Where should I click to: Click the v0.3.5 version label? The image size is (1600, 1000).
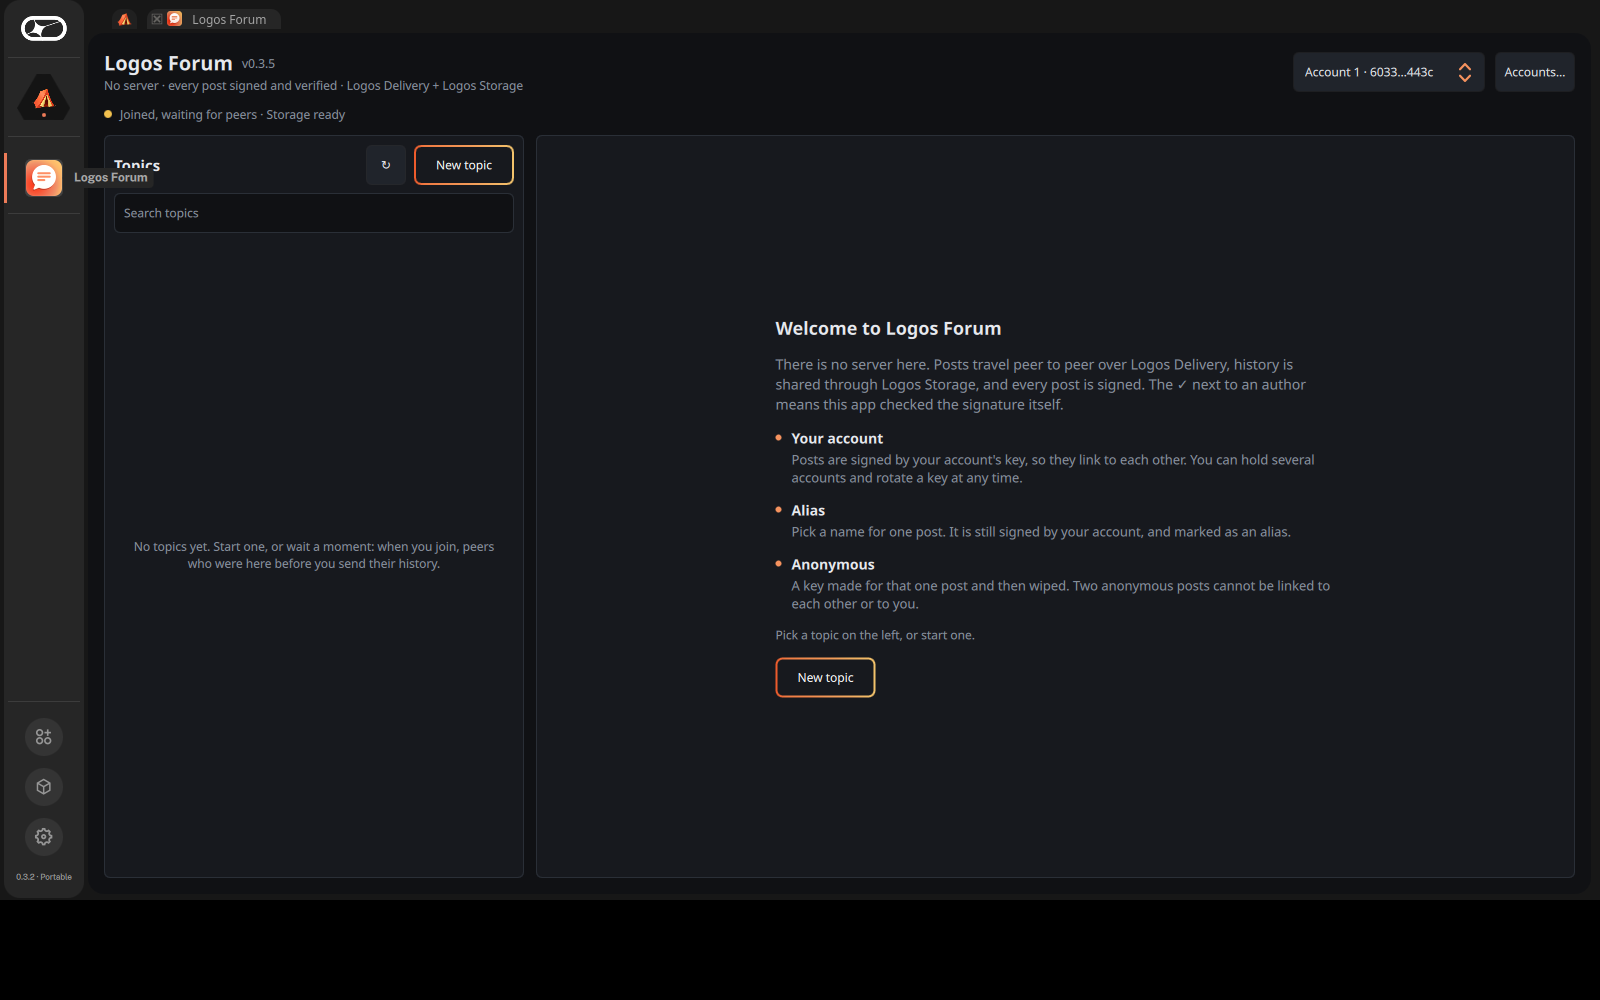[x=258, y=63]
